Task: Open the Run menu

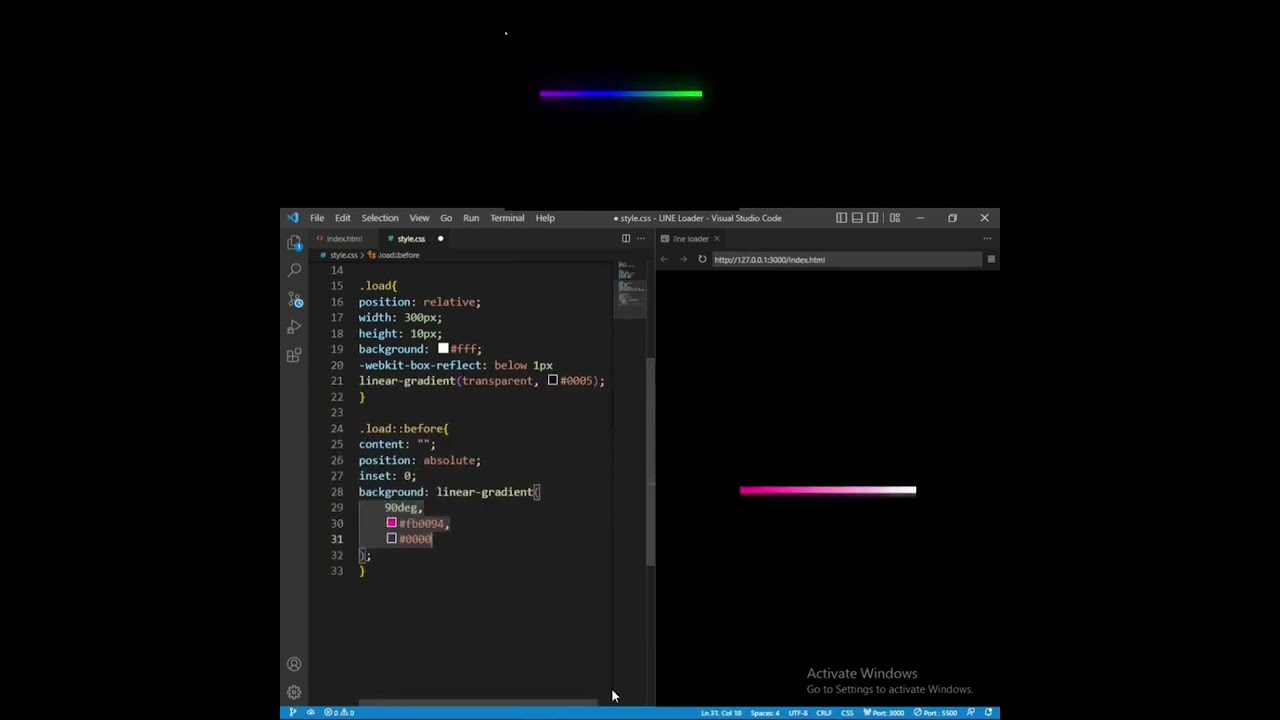Action: click(x=471, y=217)
